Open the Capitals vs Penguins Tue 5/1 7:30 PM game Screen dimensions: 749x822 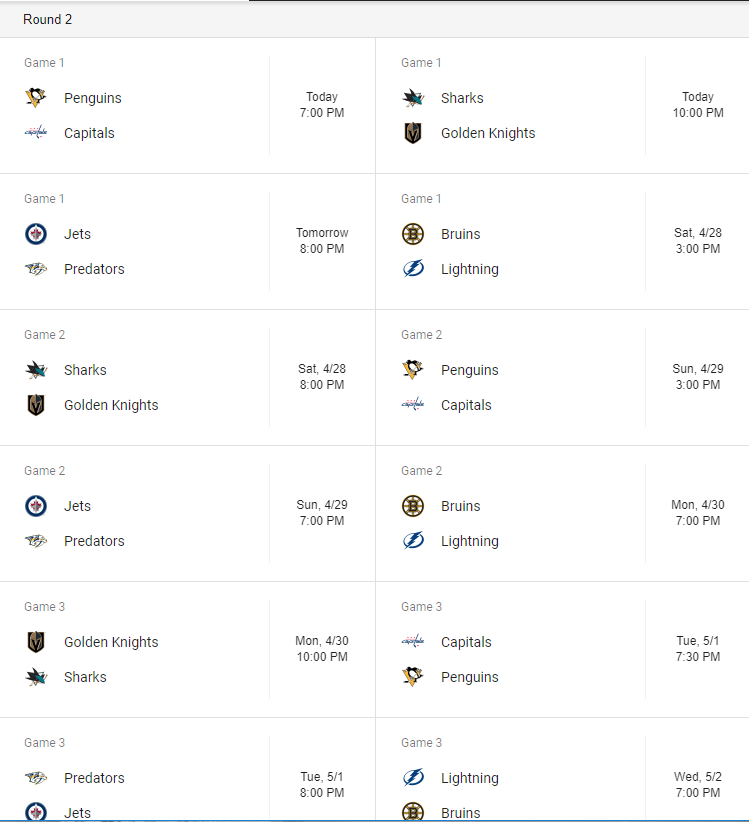(x=562, y=650)
